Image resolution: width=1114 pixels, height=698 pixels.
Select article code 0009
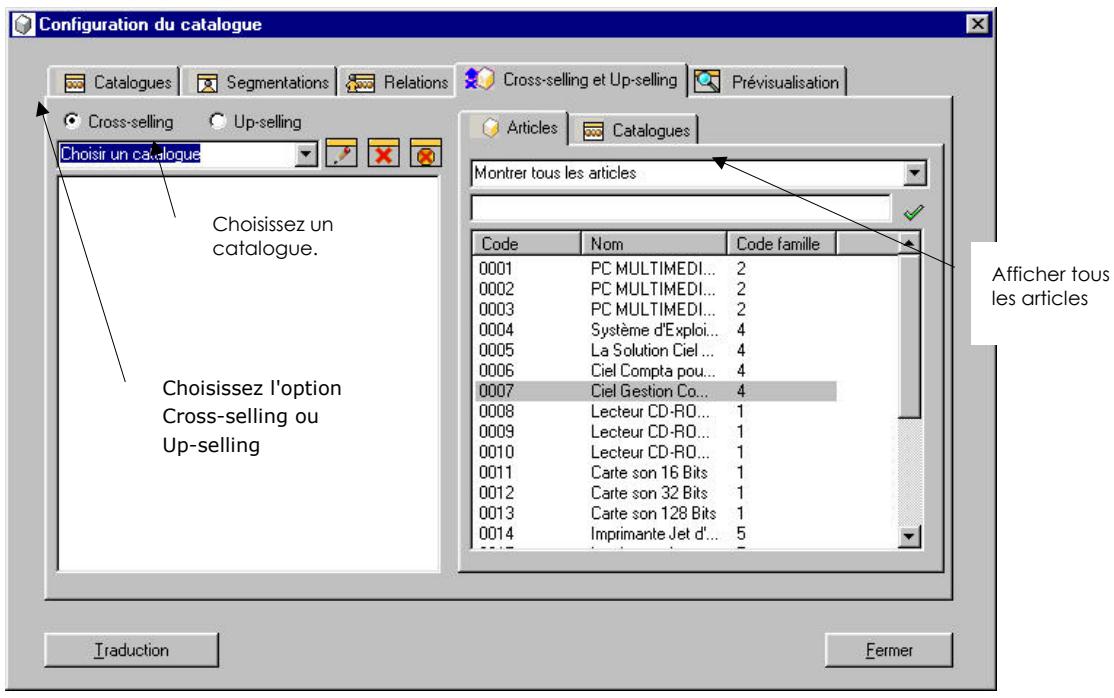click(655, 432)
